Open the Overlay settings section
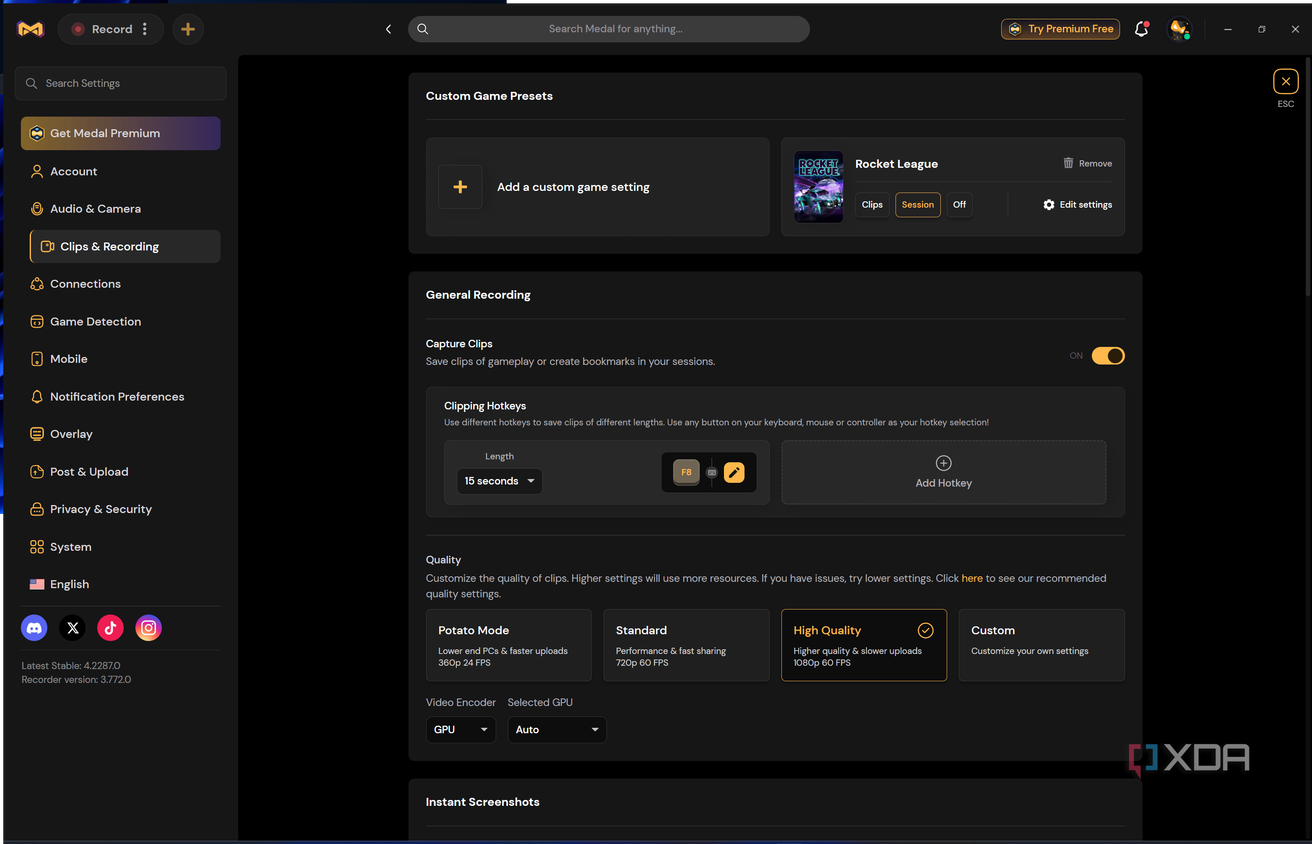 point(121,434)
